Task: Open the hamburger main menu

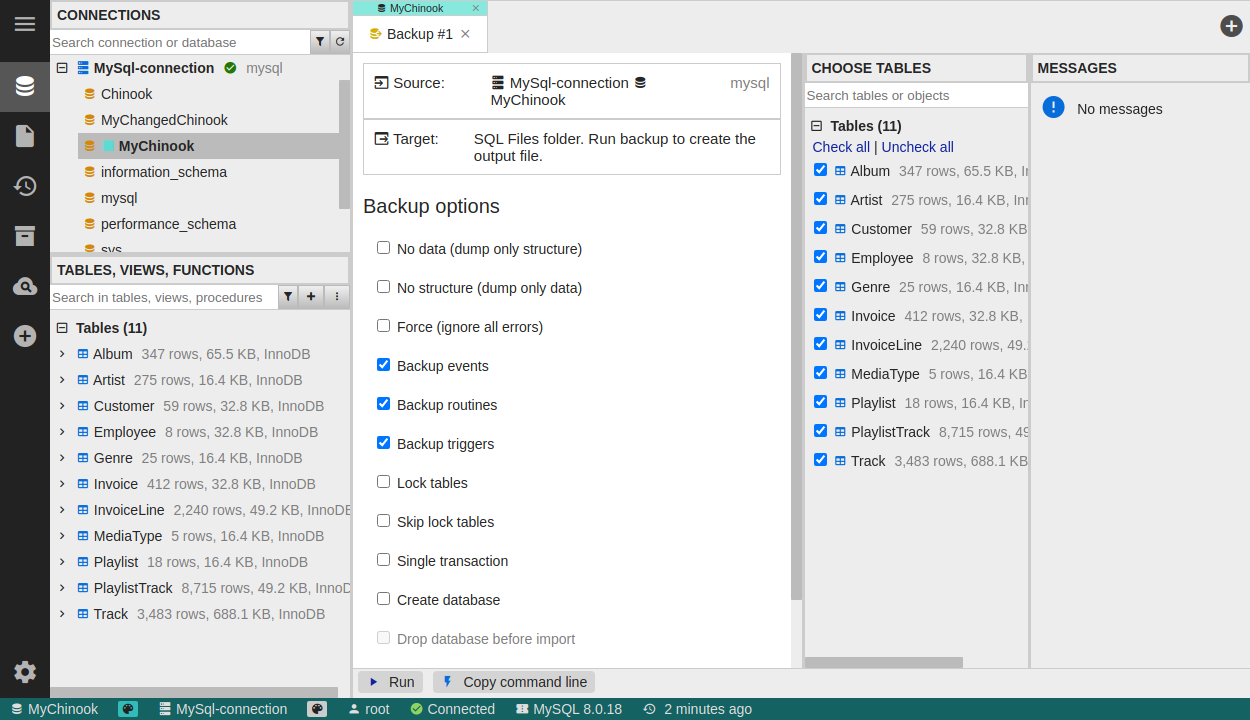Action: tap(24, 24)
